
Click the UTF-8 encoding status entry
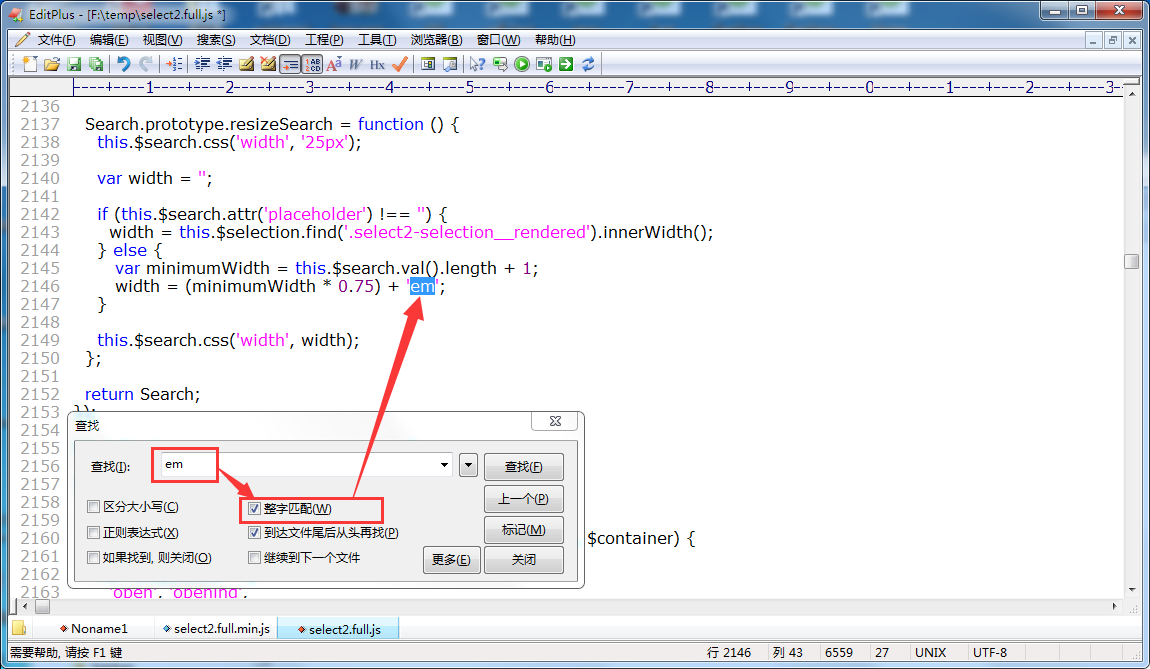click(989, 652)
